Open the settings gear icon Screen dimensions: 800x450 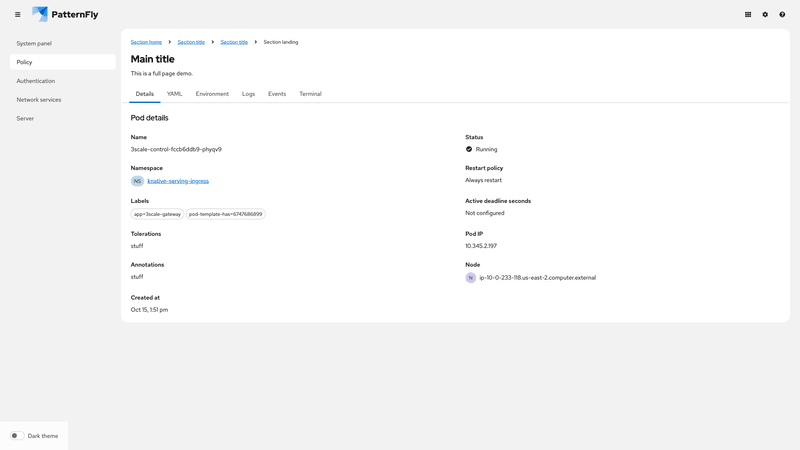coord(765,15)
